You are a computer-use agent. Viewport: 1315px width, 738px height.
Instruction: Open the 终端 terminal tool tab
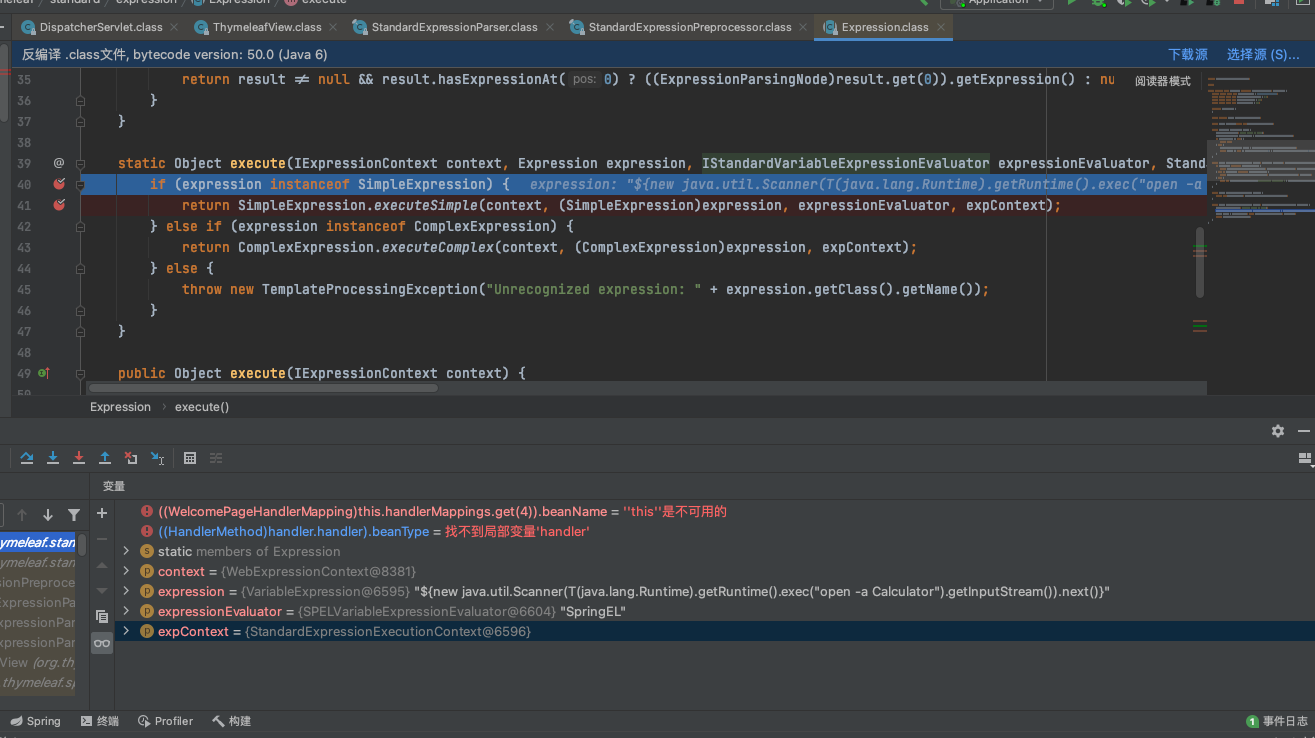pyautogui.click(x=99, y=721)
